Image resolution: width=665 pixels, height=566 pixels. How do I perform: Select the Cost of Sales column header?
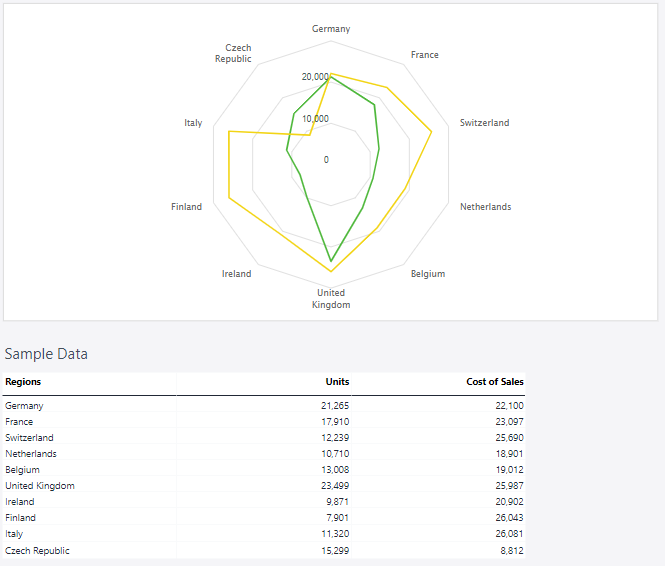pyautogui.click(x=494, y=381)
